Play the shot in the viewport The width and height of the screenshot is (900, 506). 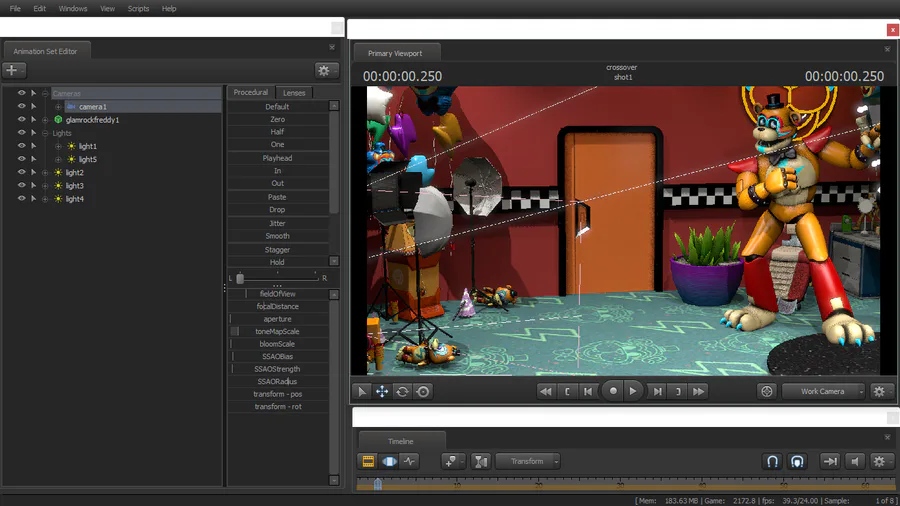tap(633, 391)
